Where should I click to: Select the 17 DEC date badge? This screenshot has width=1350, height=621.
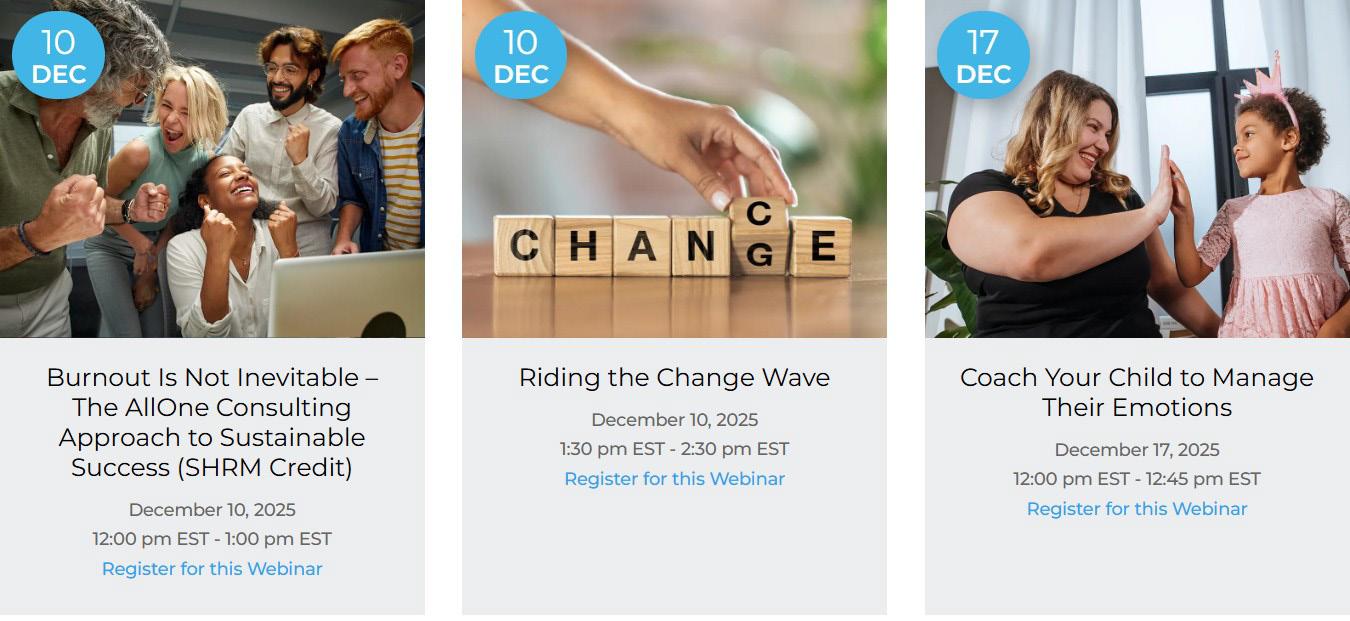[x=983, y=56]
